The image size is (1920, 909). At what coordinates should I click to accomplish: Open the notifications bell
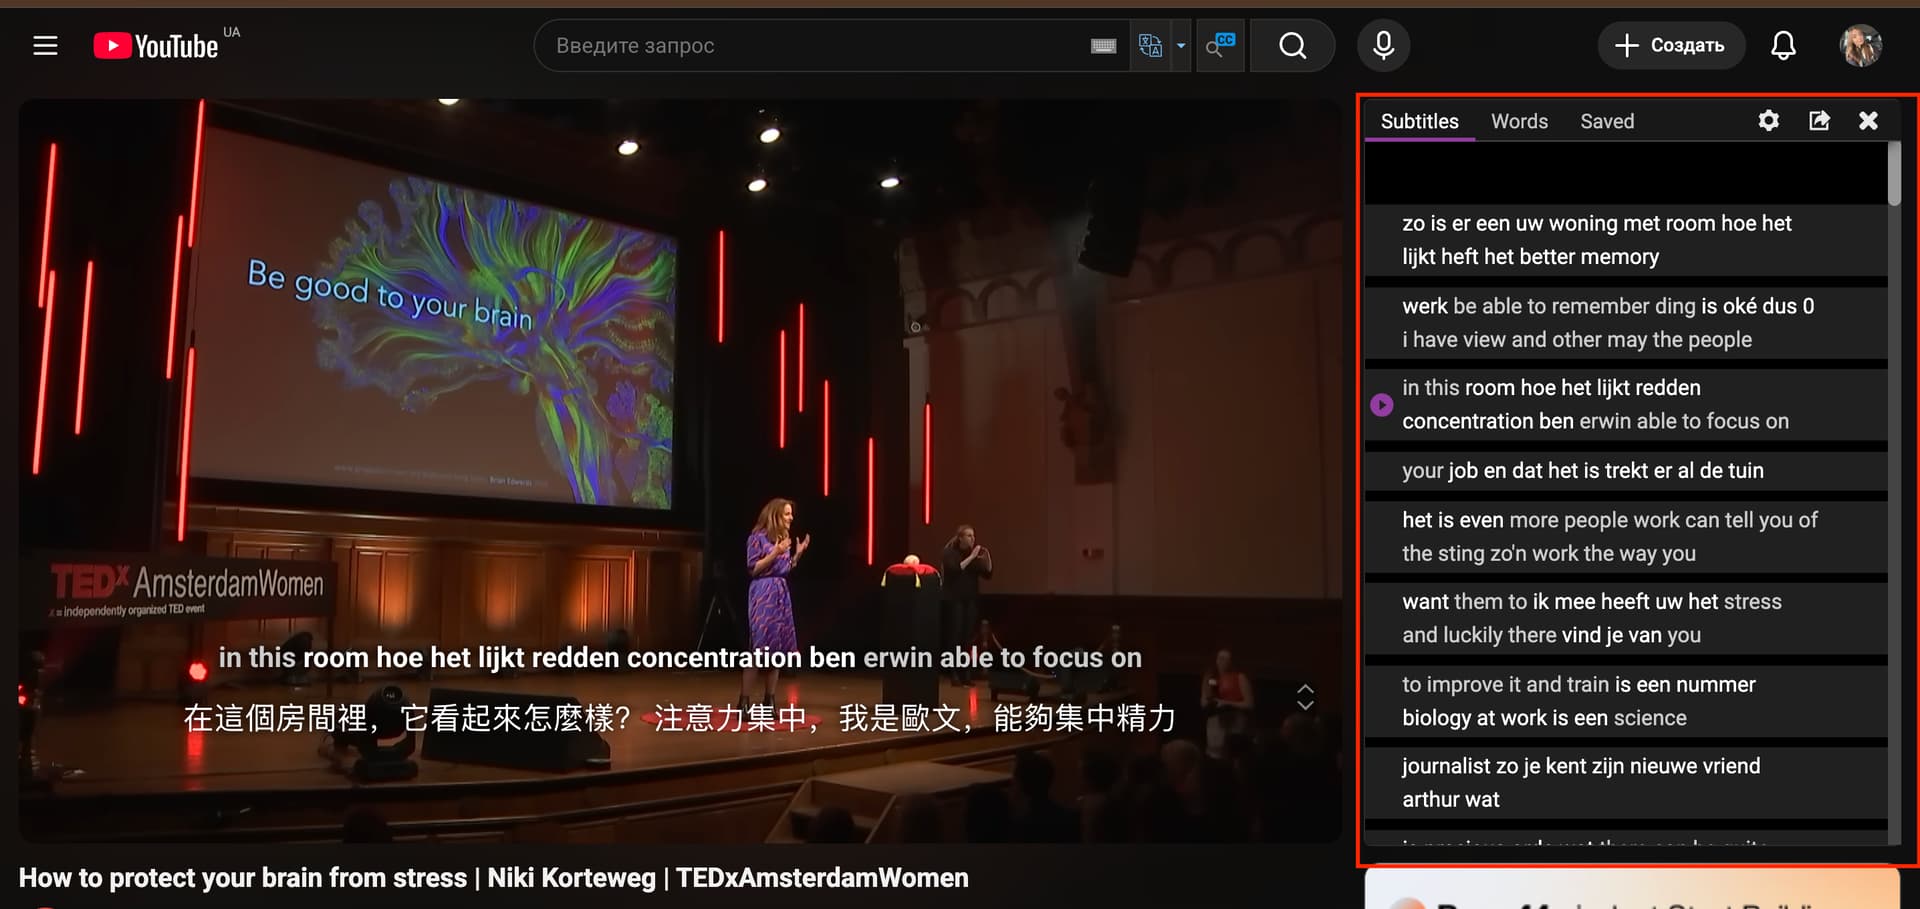coord(1783,46)
